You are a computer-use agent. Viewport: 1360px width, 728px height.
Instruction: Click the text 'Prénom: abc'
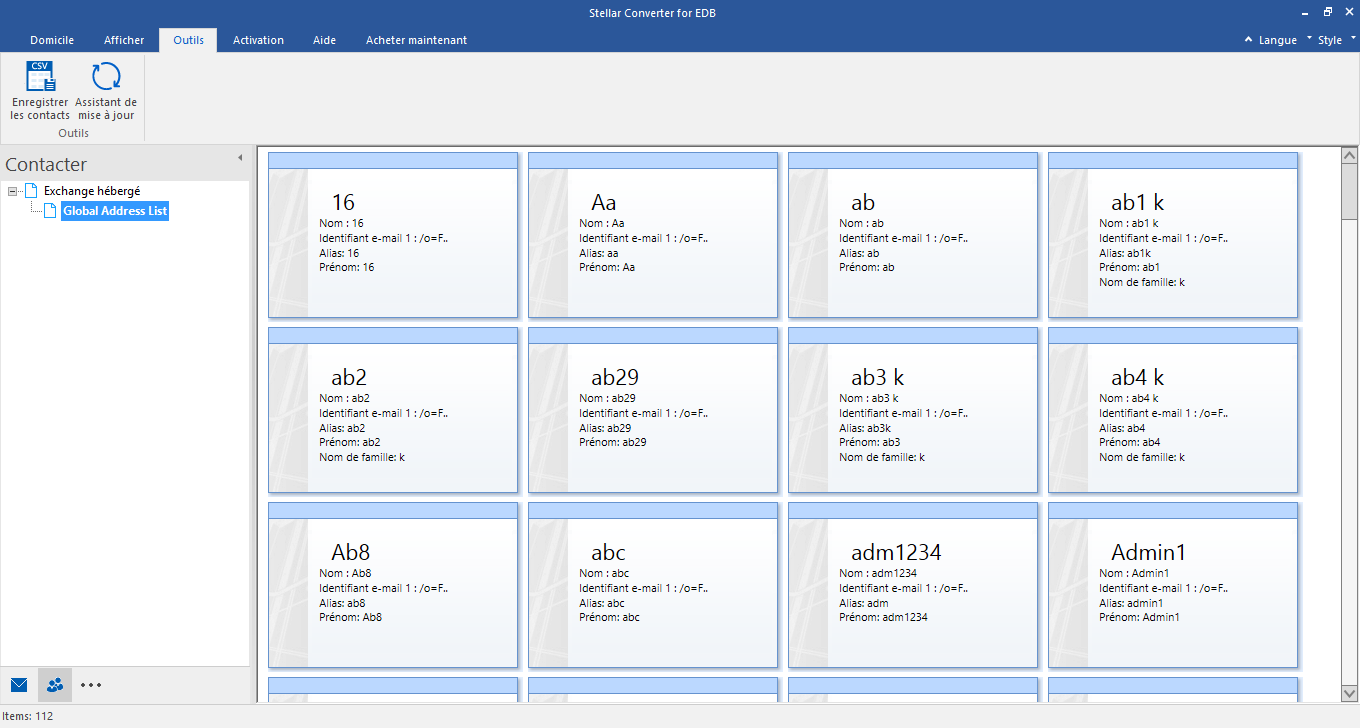point(609,618)
